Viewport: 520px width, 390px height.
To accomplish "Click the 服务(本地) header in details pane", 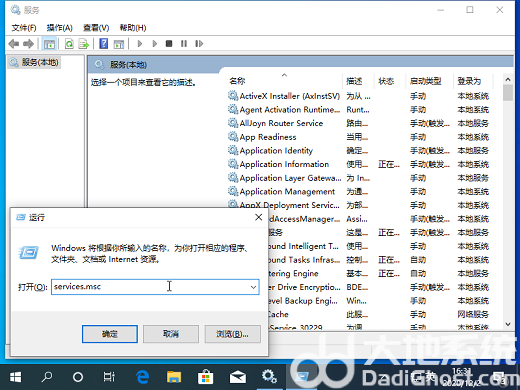I will pyautogui.click(x=128, y=65).
